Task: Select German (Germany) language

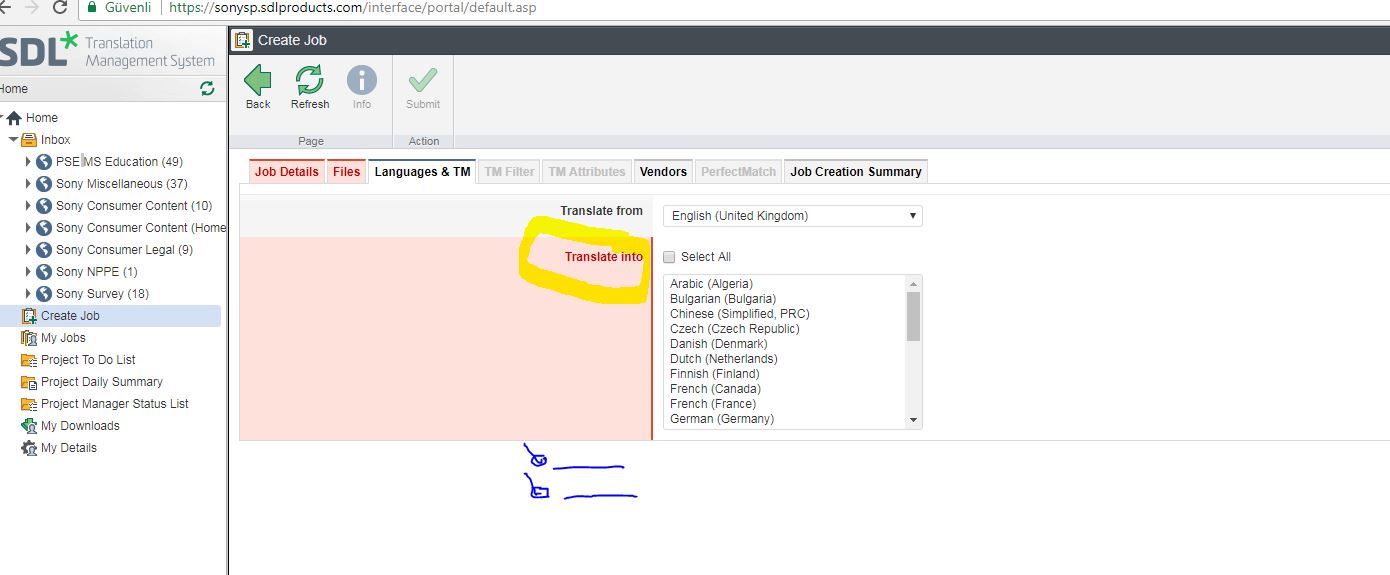Action: (x=722, y=419)
